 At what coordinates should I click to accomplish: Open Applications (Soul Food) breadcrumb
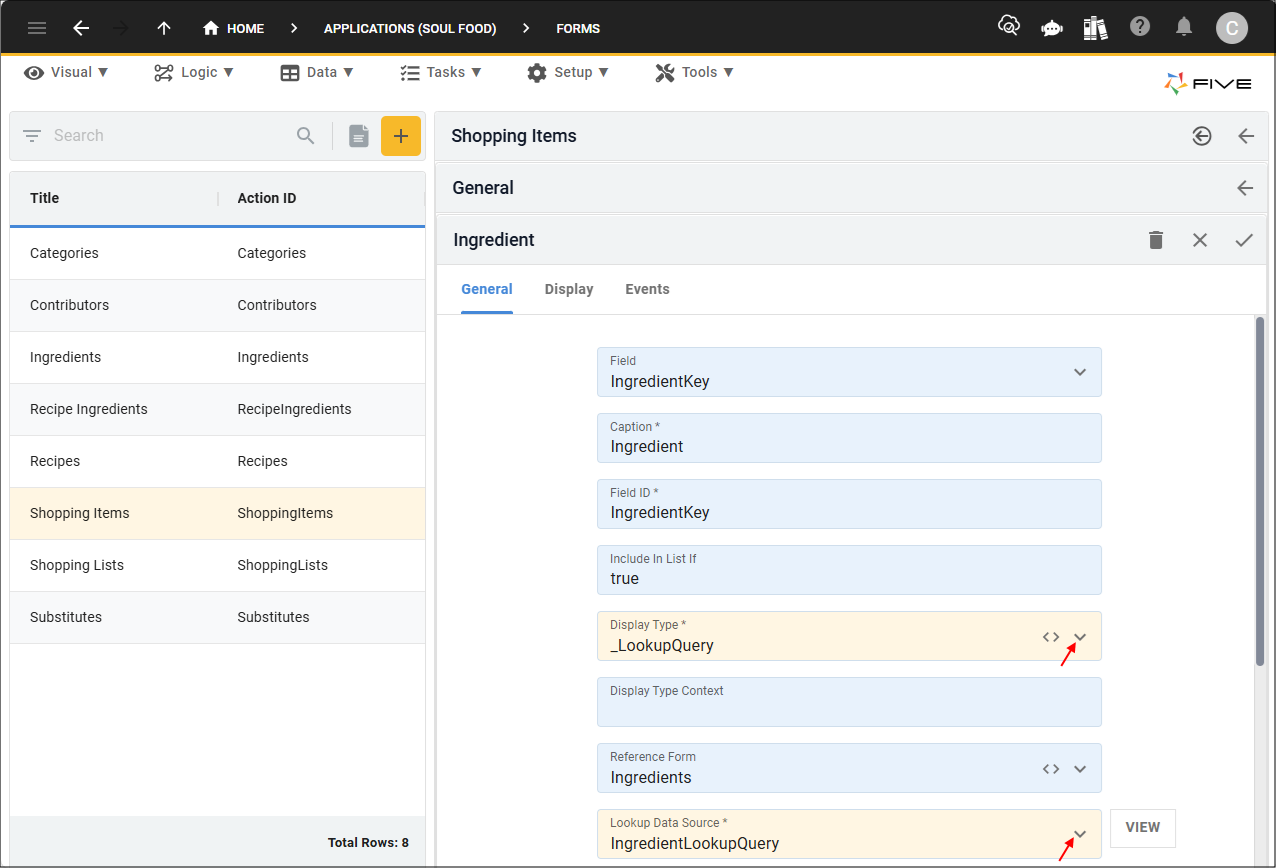tap(410, 28)
